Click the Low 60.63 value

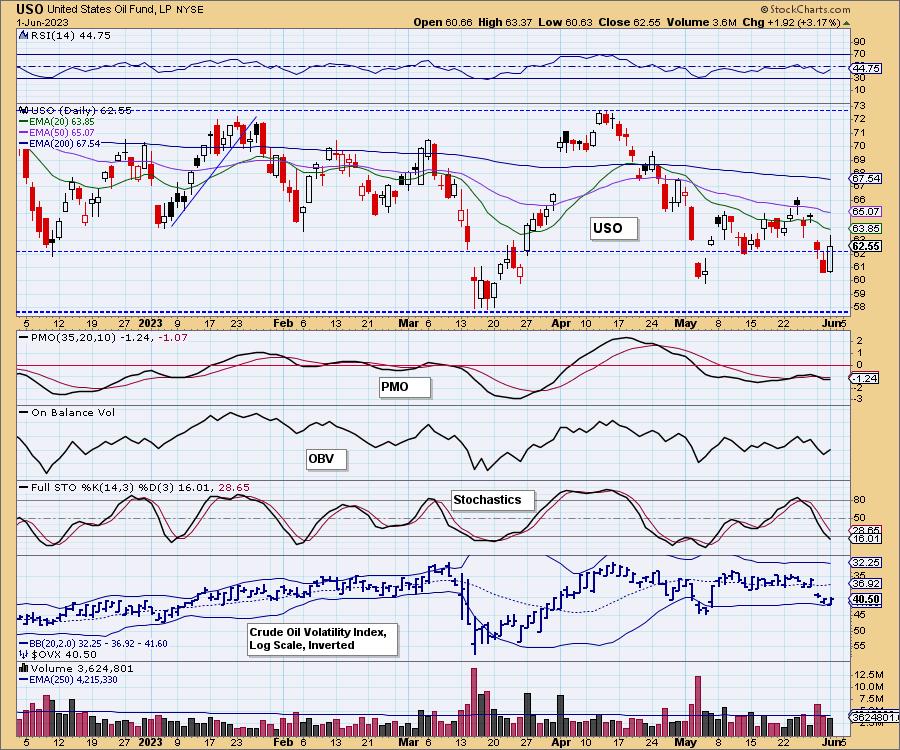565,22
